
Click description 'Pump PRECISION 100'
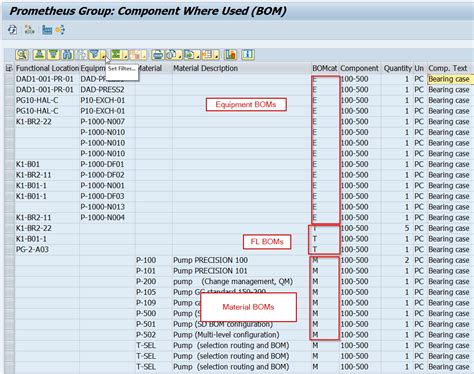[210, 260]
